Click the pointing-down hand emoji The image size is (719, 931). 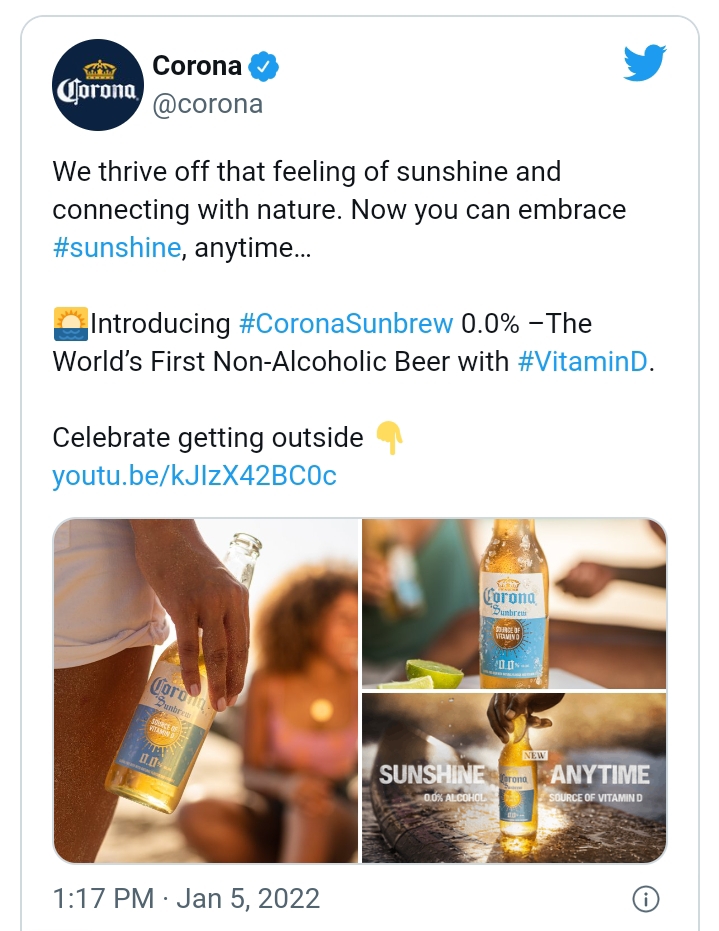click(389, 438)
